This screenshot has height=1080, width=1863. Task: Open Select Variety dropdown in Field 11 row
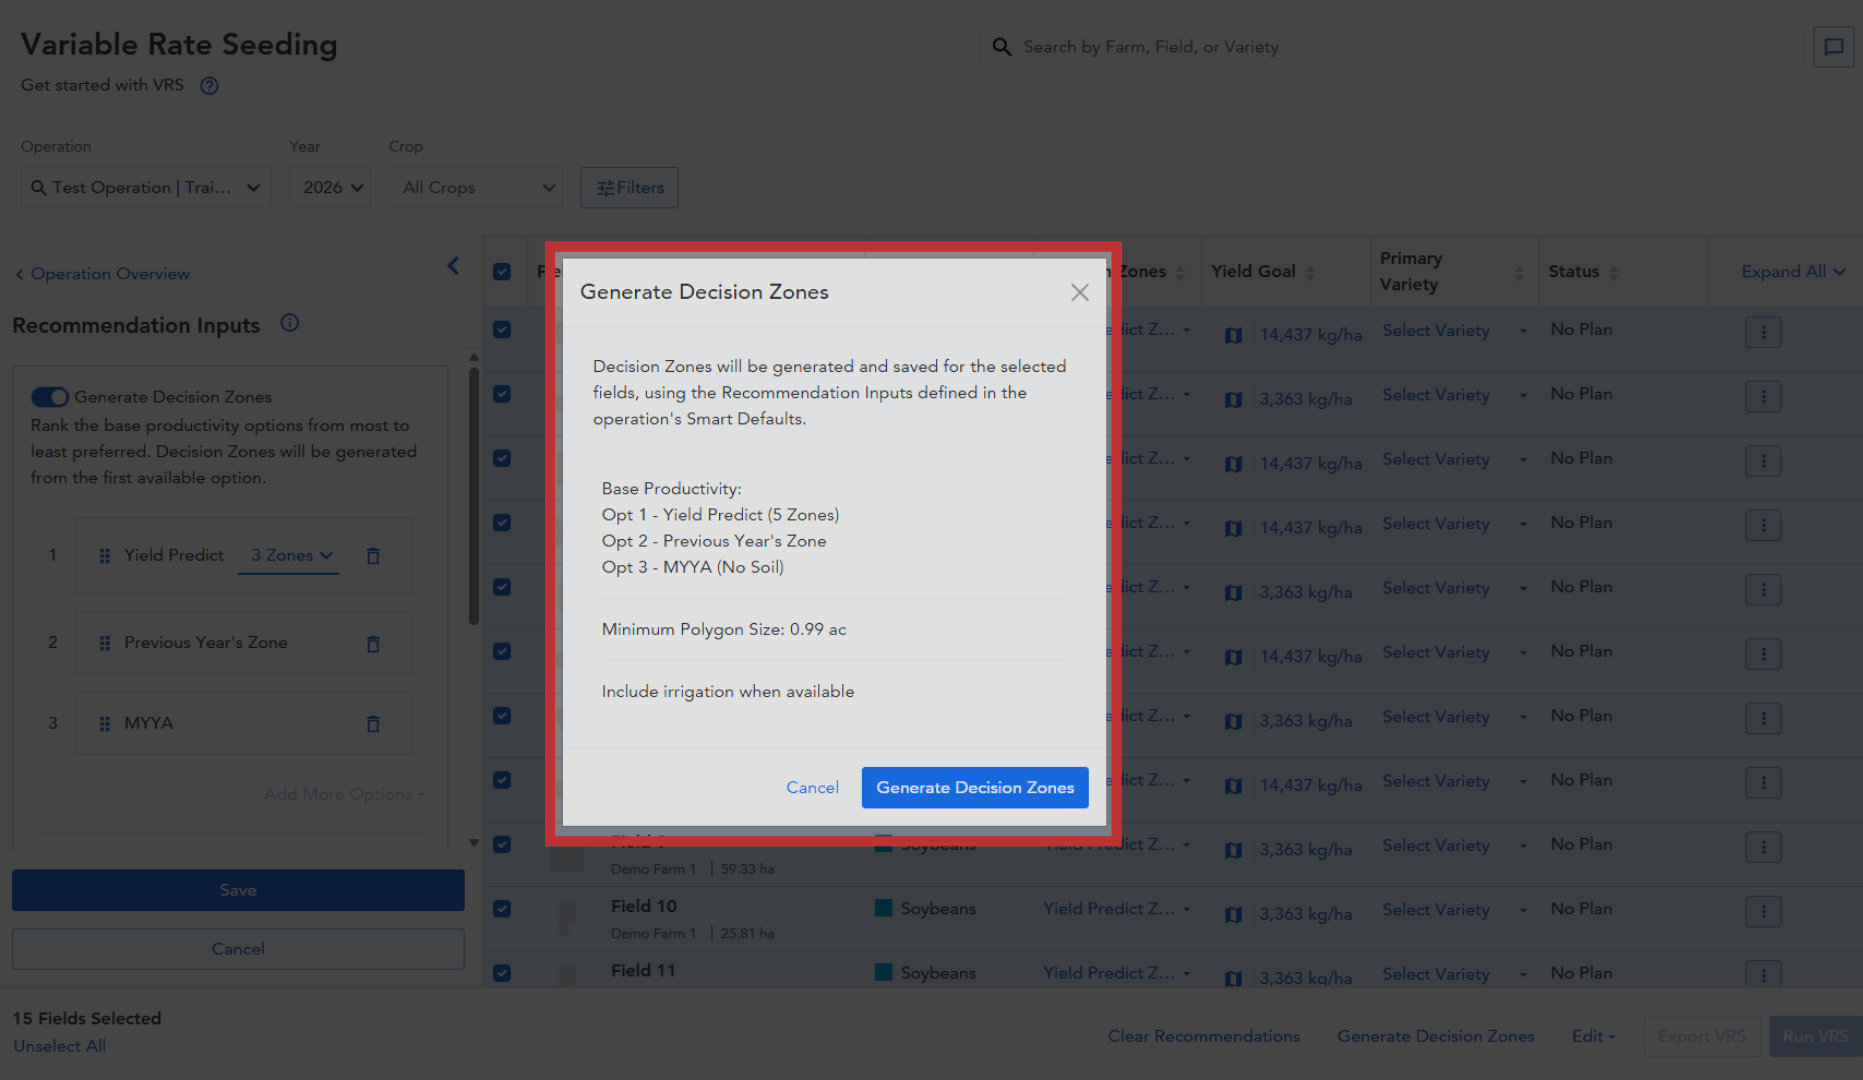coord(1455,974)
